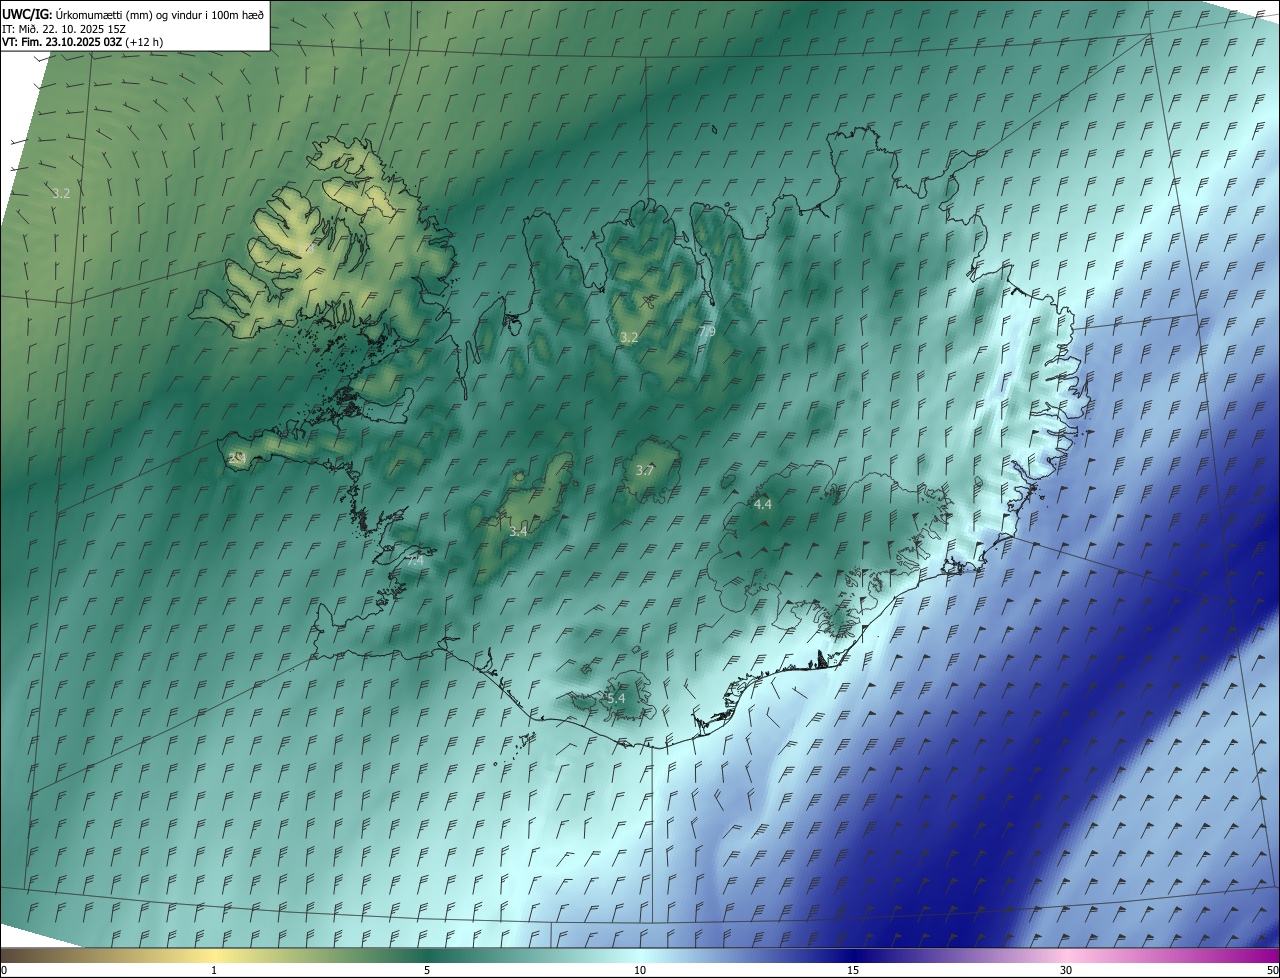Click the 7.9 precipitation value in north Iceland
Image resolution: width=1280 pixels, height=978 pixels.
[707, 331]
